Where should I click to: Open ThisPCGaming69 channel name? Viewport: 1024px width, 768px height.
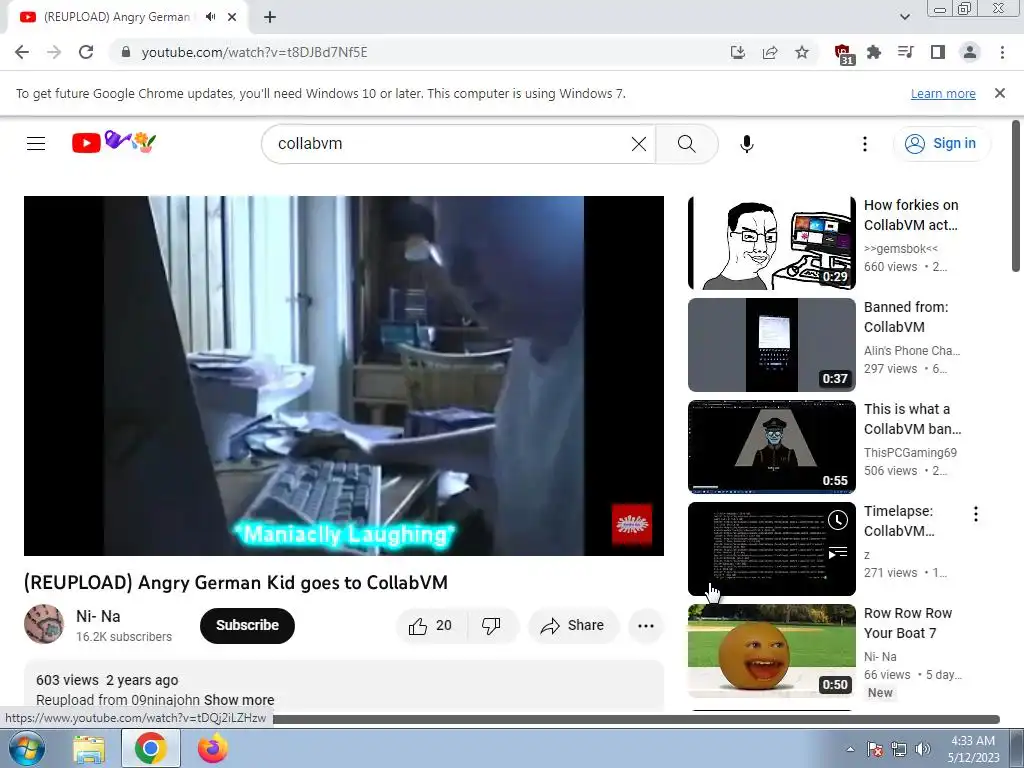(910, 453)
